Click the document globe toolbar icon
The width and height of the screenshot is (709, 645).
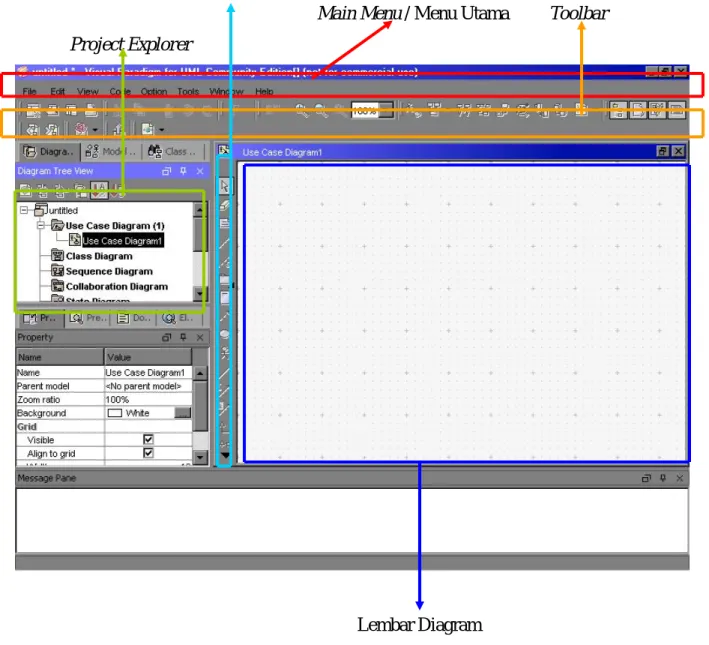point(148,130)
